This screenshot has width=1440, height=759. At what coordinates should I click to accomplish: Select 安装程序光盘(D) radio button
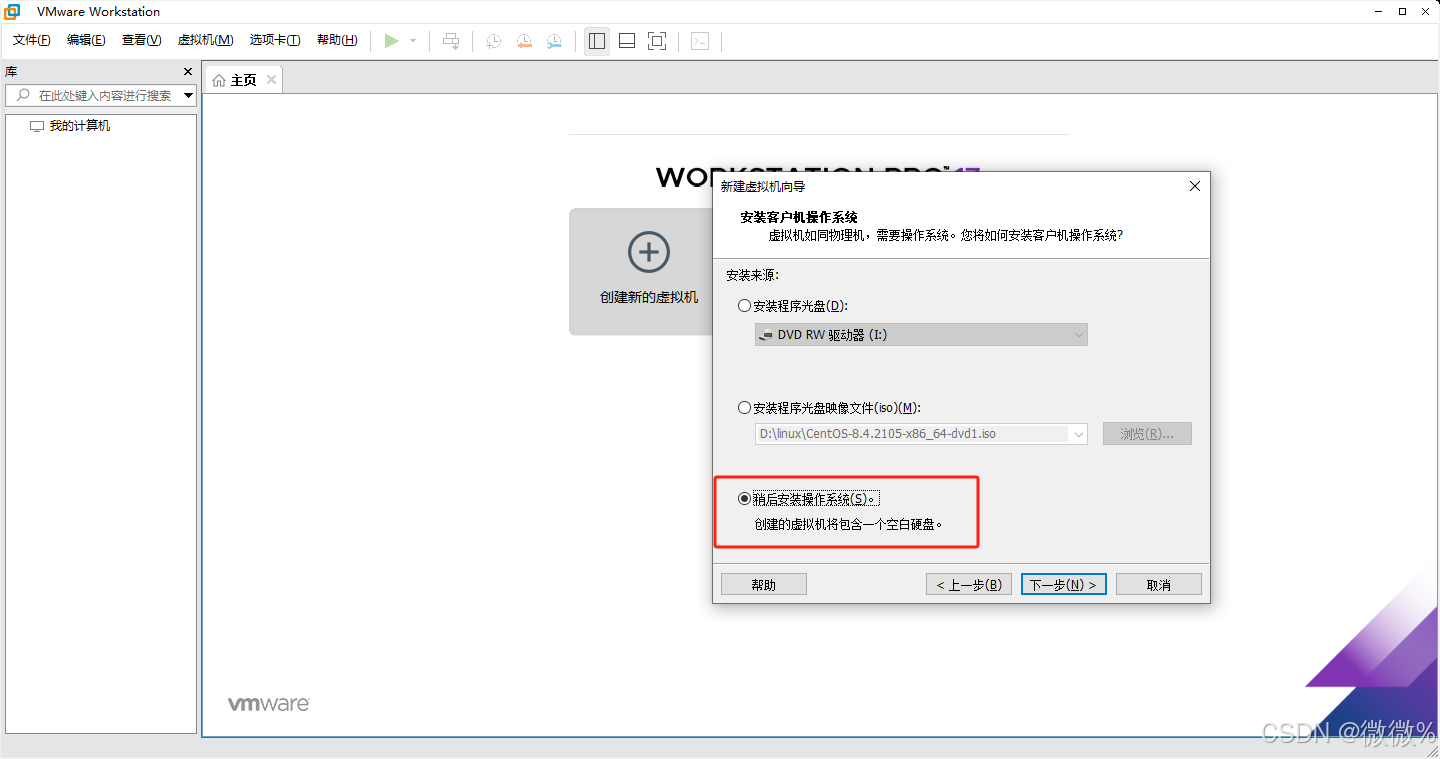(x=744, y=305)
